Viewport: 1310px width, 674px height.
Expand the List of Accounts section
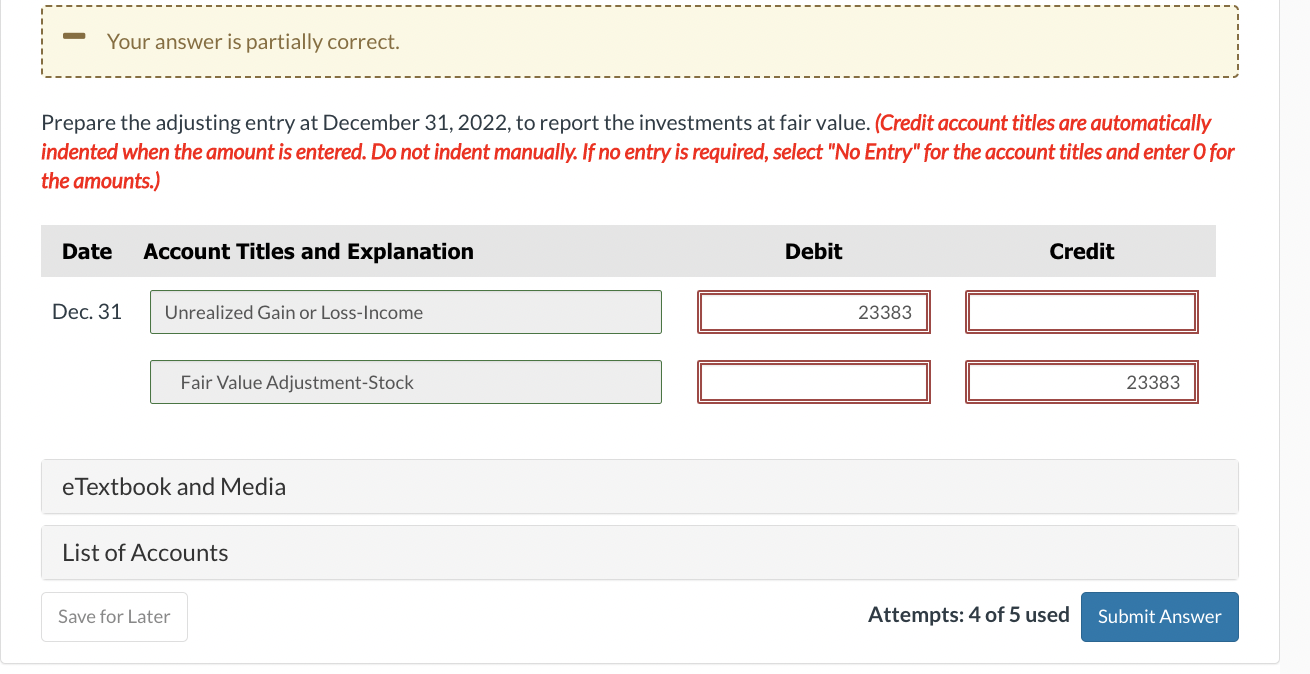(x=145, y=553)
